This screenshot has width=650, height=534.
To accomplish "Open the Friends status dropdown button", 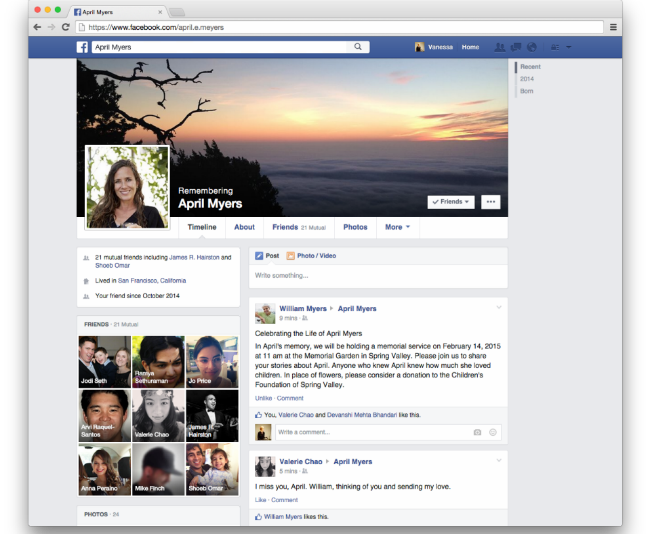I will pos(450,202).
